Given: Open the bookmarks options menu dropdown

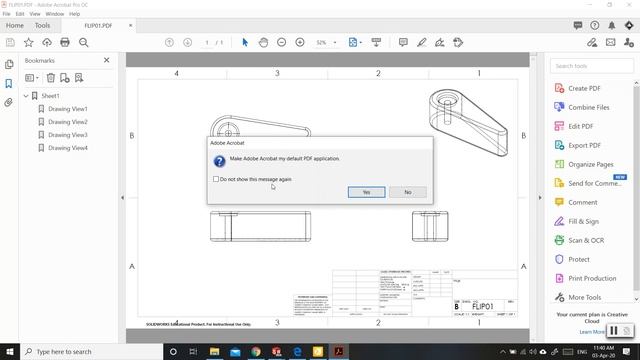Looking at the screenshot, I should [32, 78].
